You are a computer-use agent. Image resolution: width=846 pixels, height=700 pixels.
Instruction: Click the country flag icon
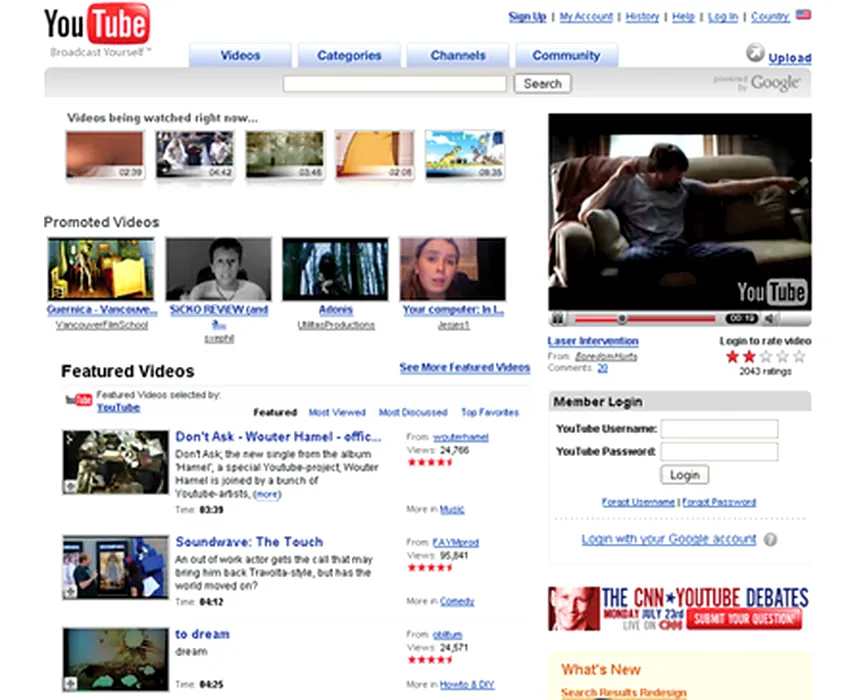(803, 15)
